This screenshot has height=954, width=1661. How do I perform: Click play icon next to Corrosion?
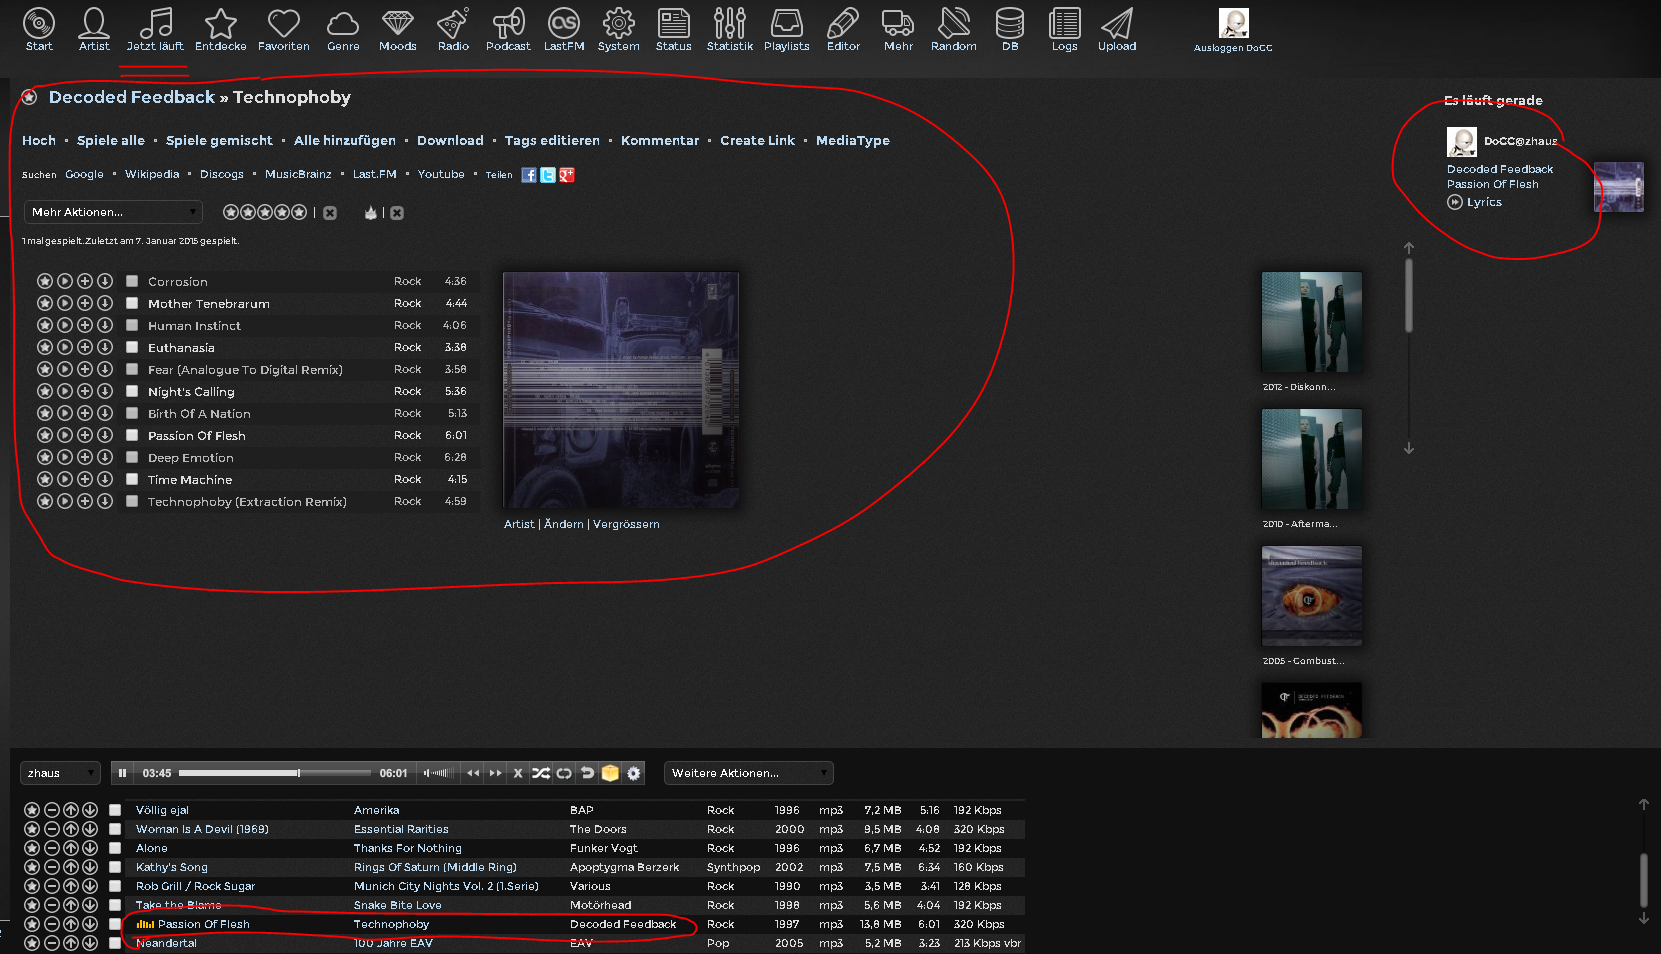coord(65,282)
